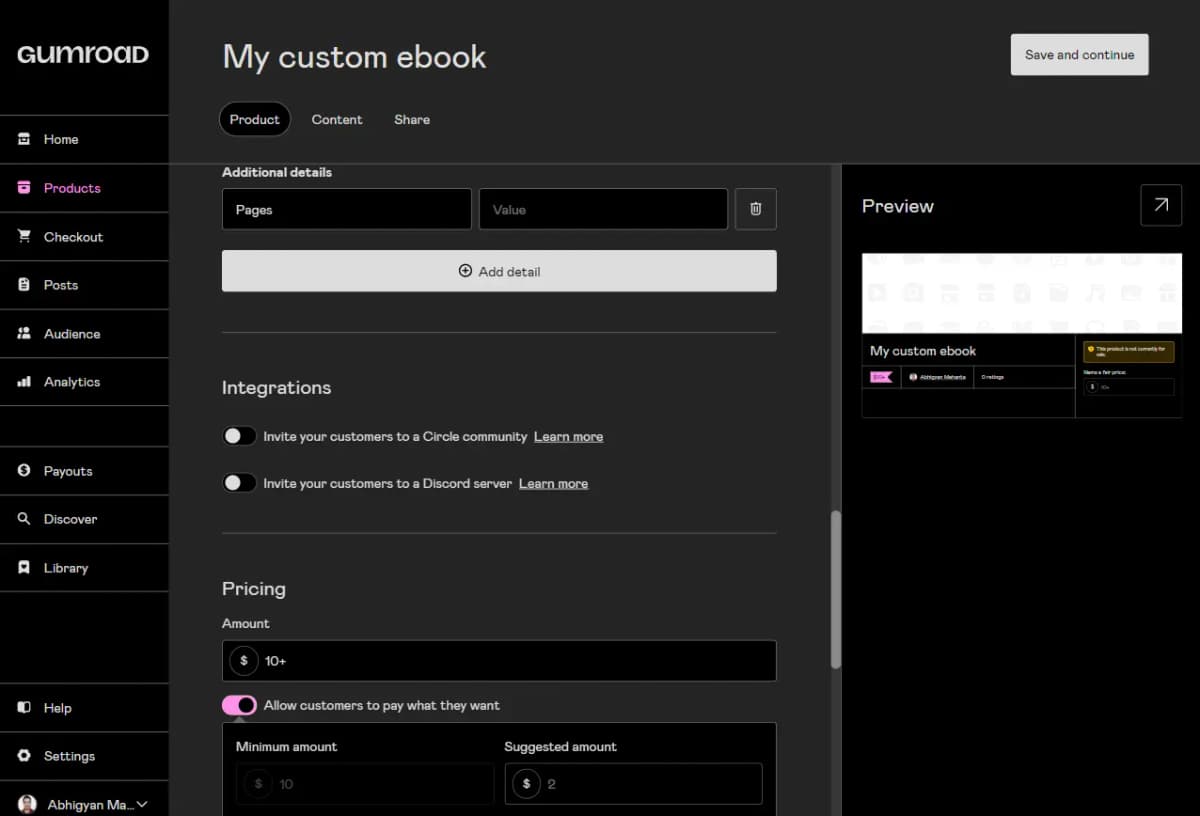Open Audience in the sidebar
This screenshot has width=1200, height=816.
click(x=84, y=334)
